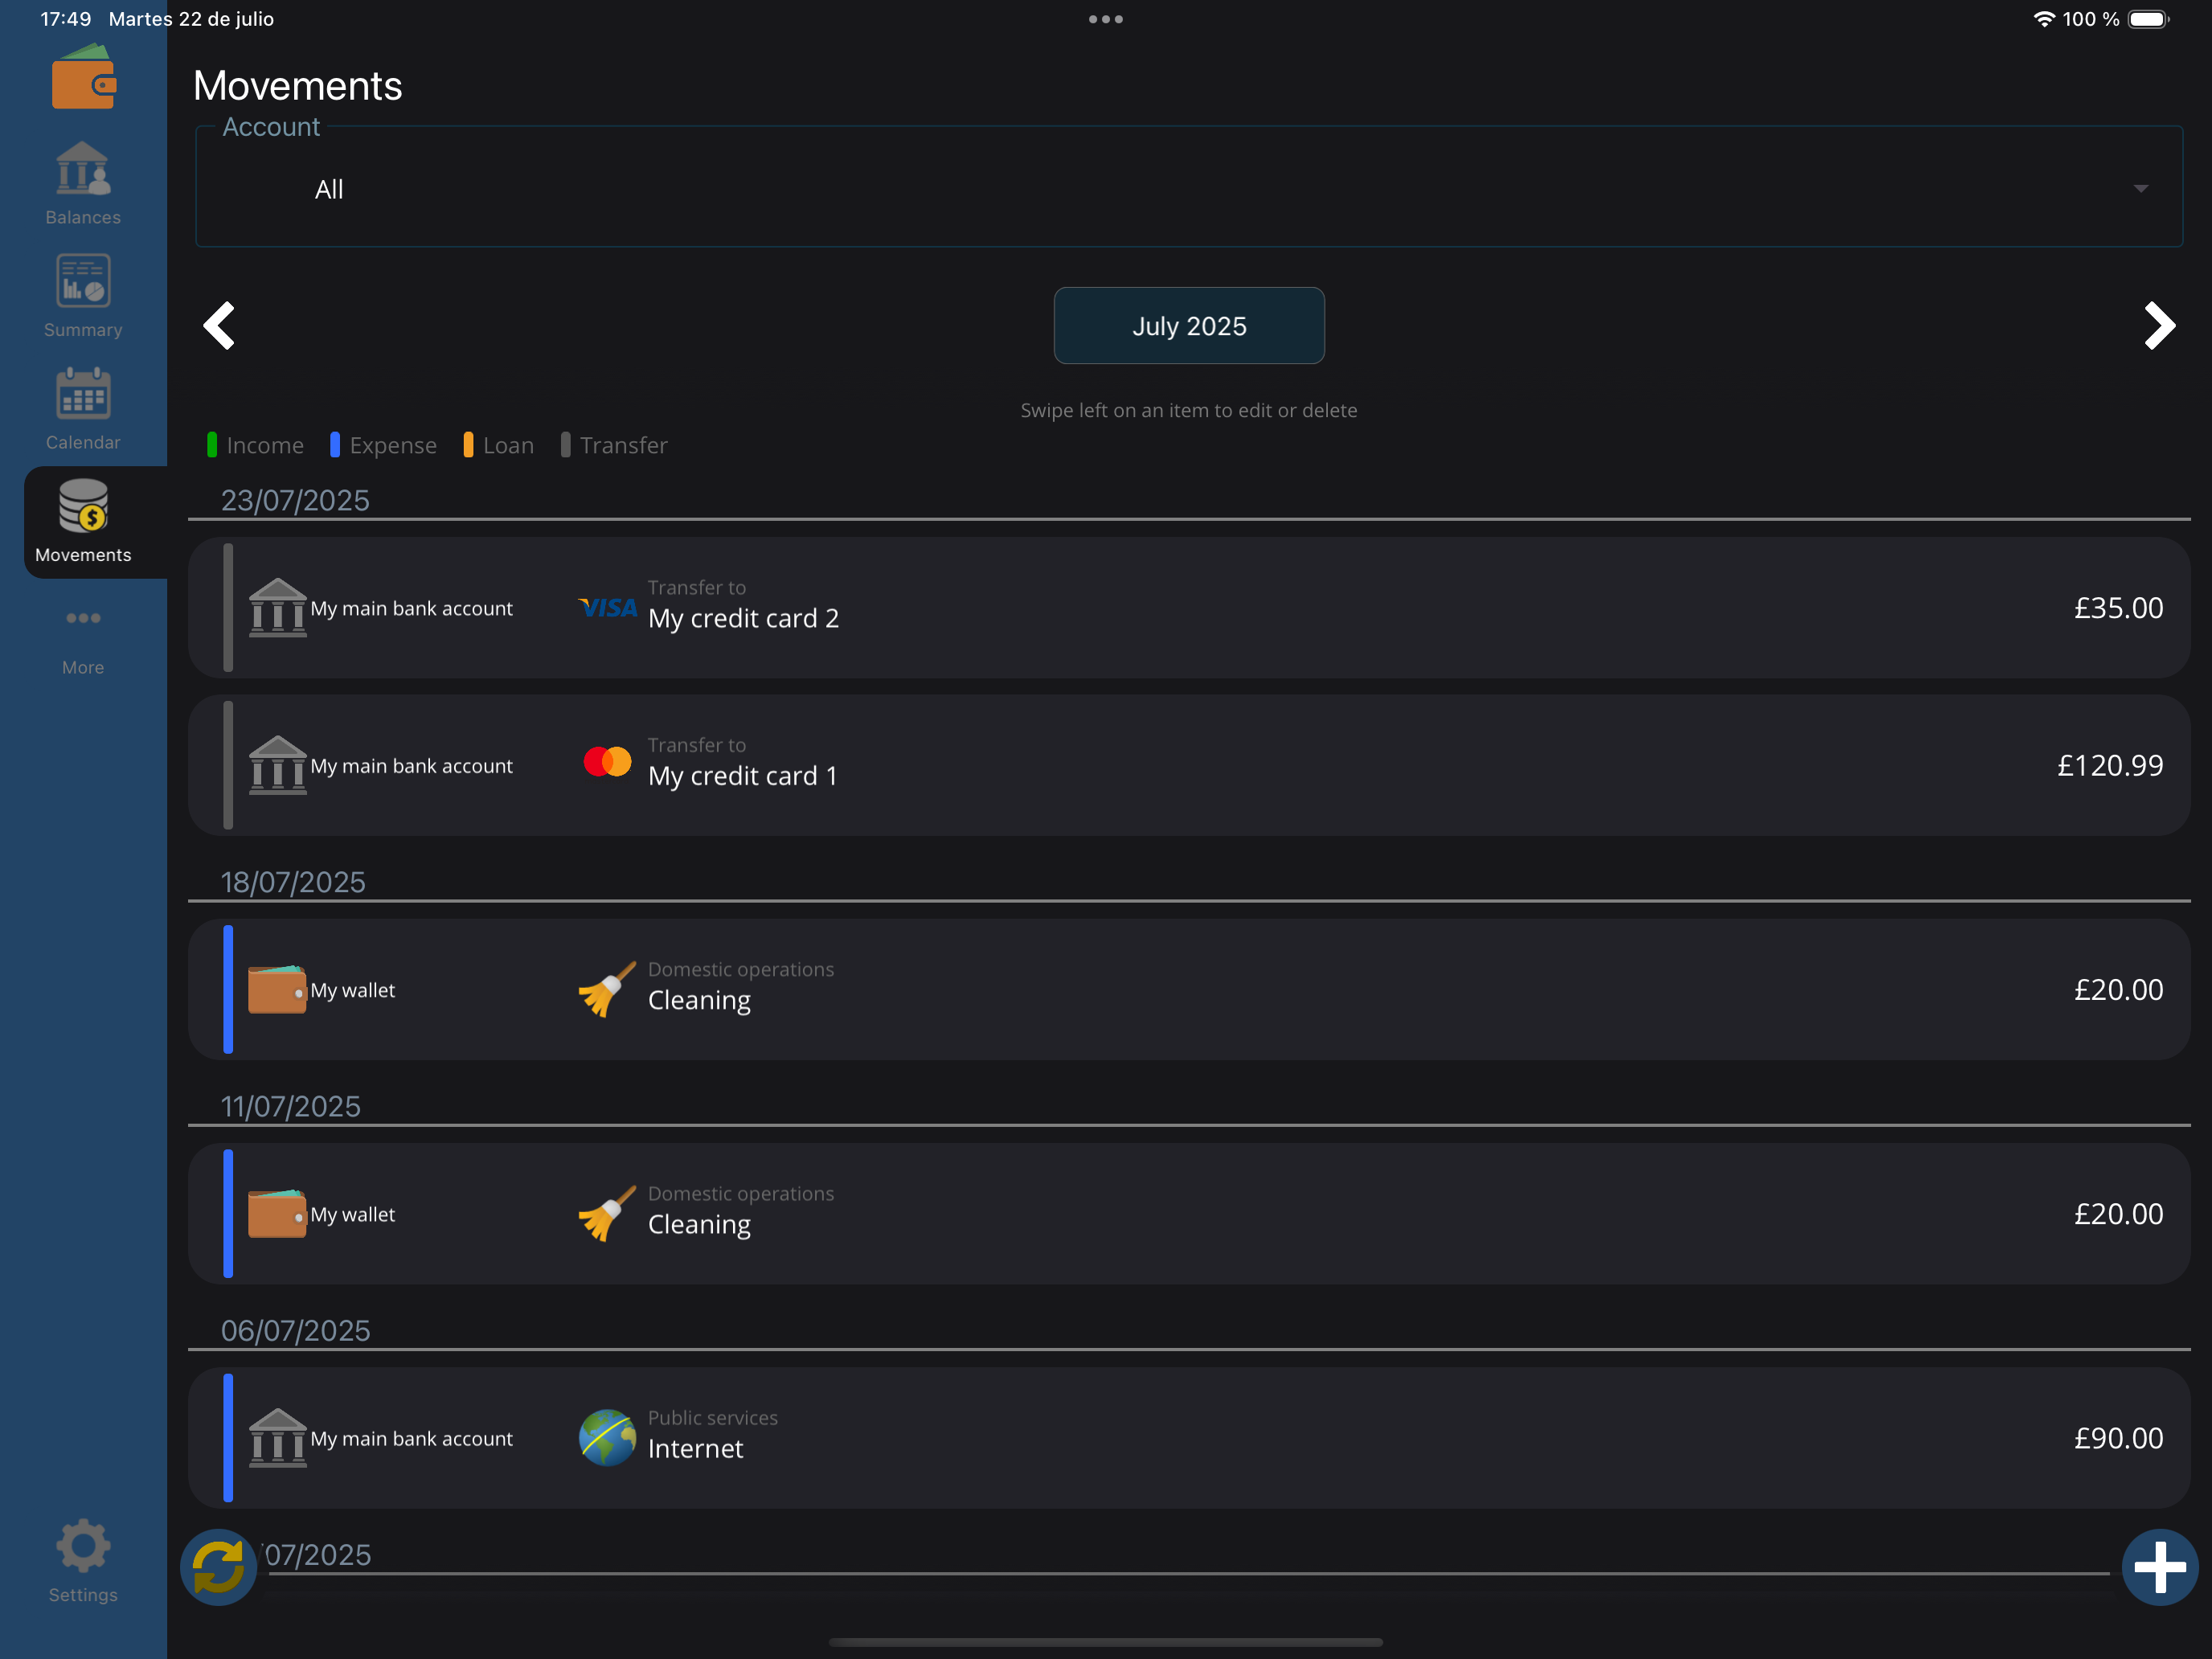The height and width of the screenshot is (1659, 2212).
Task: Click the green Income legend marker
Action: [212, 445]
